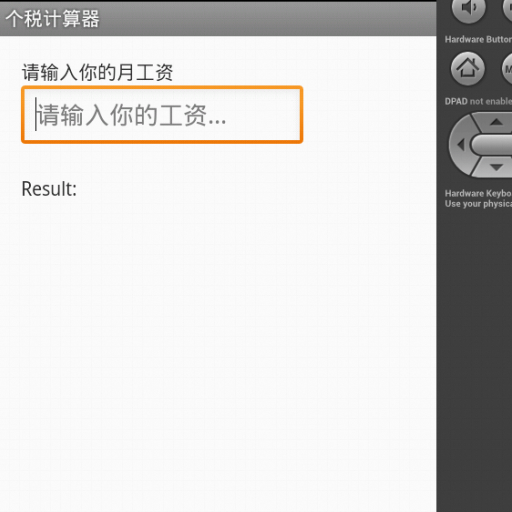
Task: Click the 个税计算器 title bar
Action: (218, 19)
